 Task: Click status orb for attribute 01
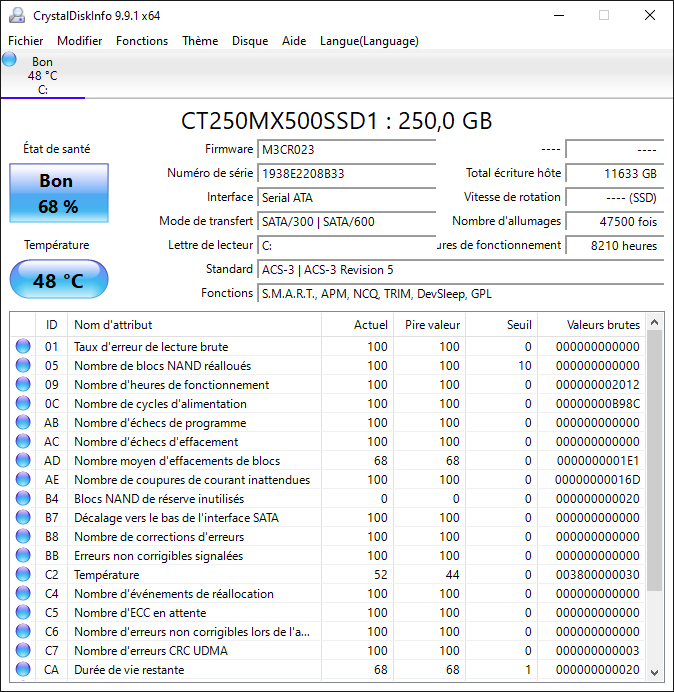23,346
